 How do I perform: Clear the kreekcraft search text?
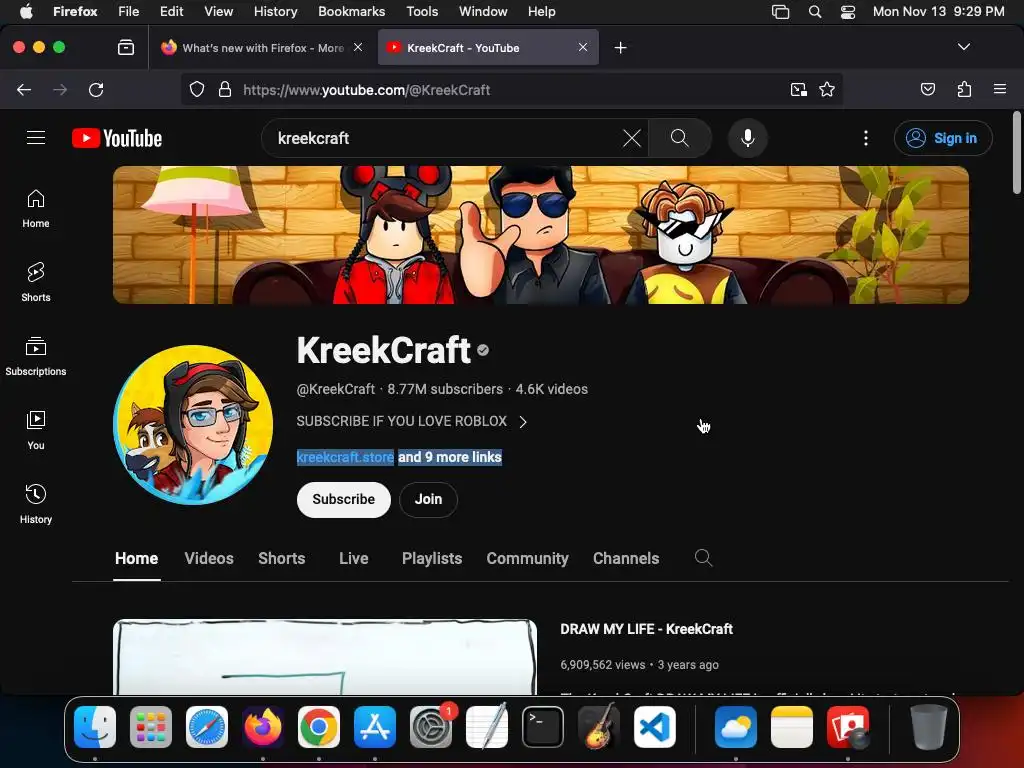pyautogui.click(x=632, y=138)
